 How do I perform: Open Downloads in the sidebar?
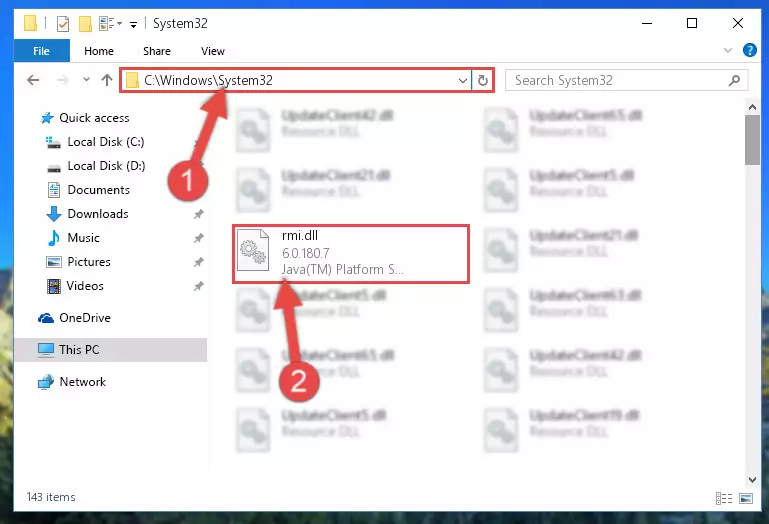[x=98, y=214]
